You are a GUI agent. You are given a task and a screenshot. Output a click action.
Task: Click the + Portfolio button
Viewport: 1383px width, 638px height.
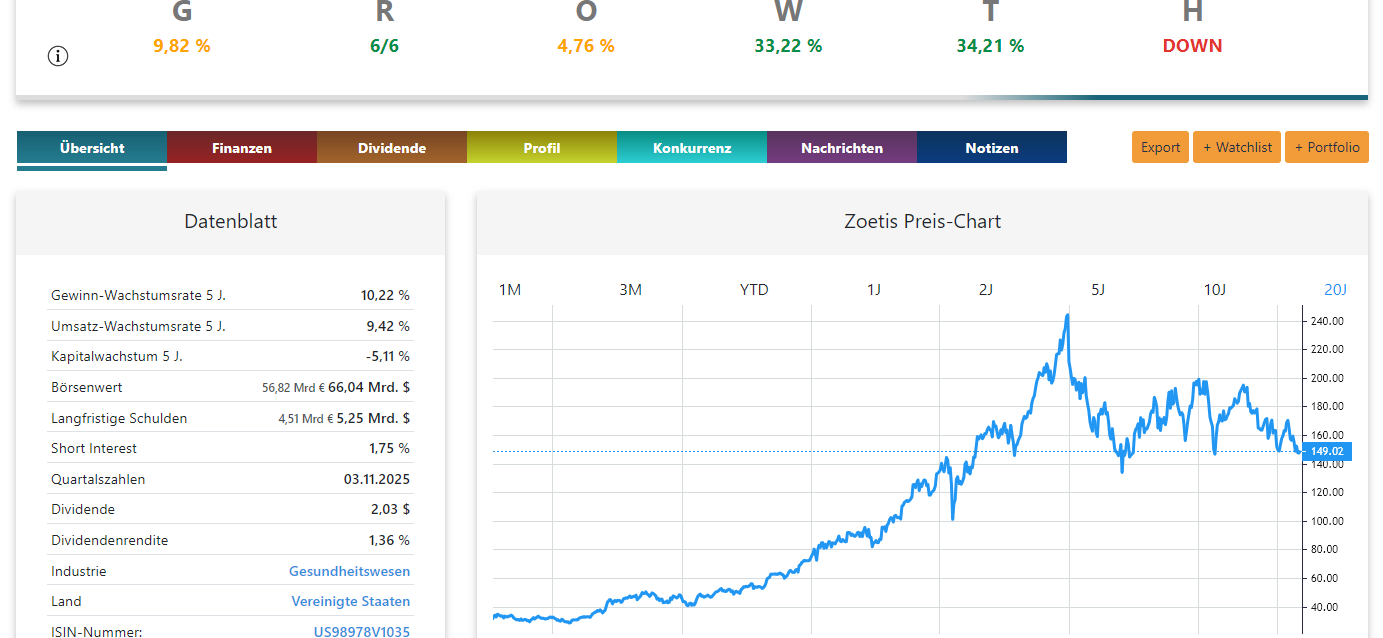(x=1327, y=147)
